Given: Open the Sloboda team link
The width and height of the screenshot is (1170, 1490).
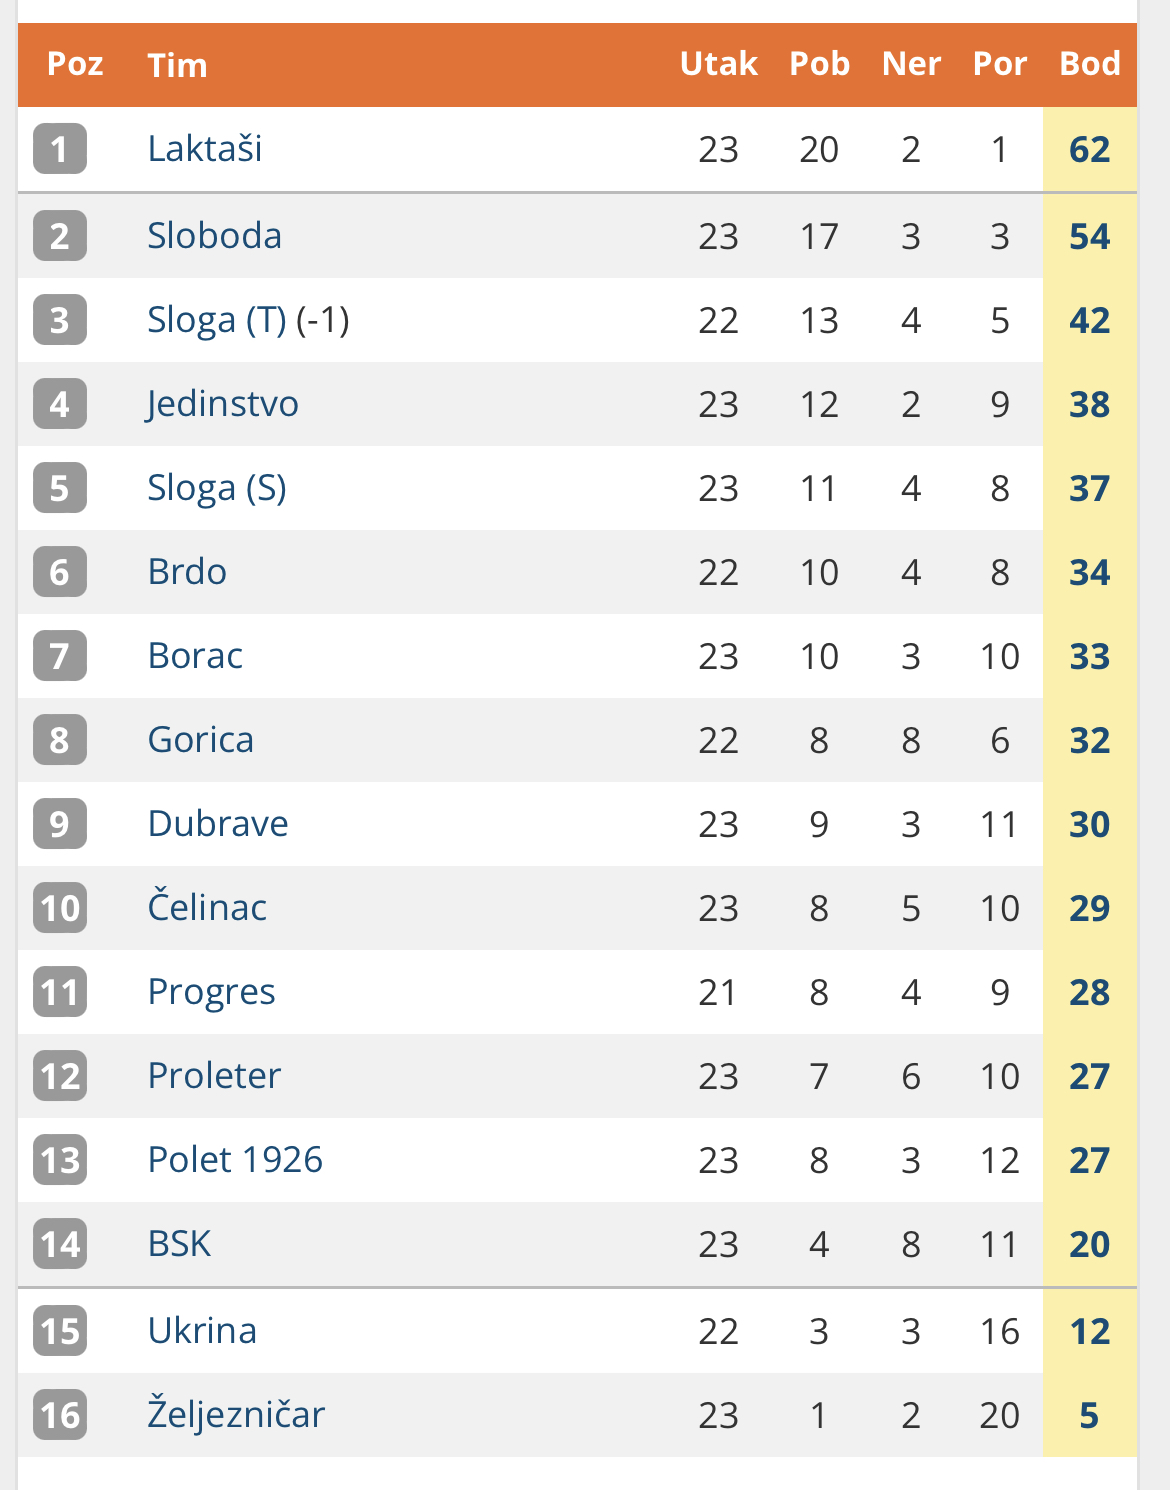Looking at the screenshot, I should pyautogui.click(x=215, y=236).
